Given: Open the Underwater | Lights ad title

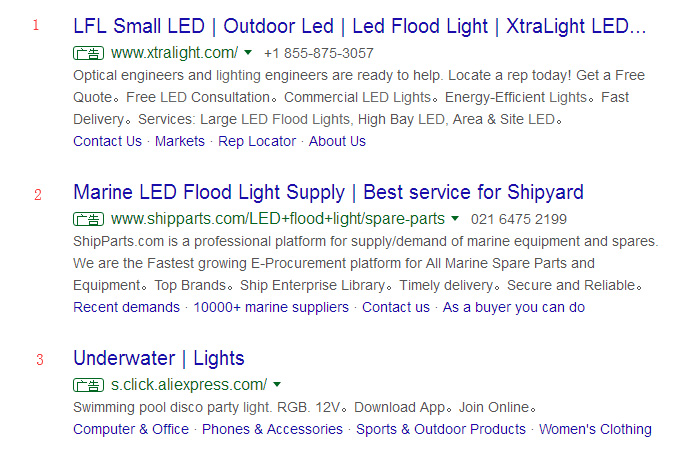Looking at the screenshot, I should (158, 358).
